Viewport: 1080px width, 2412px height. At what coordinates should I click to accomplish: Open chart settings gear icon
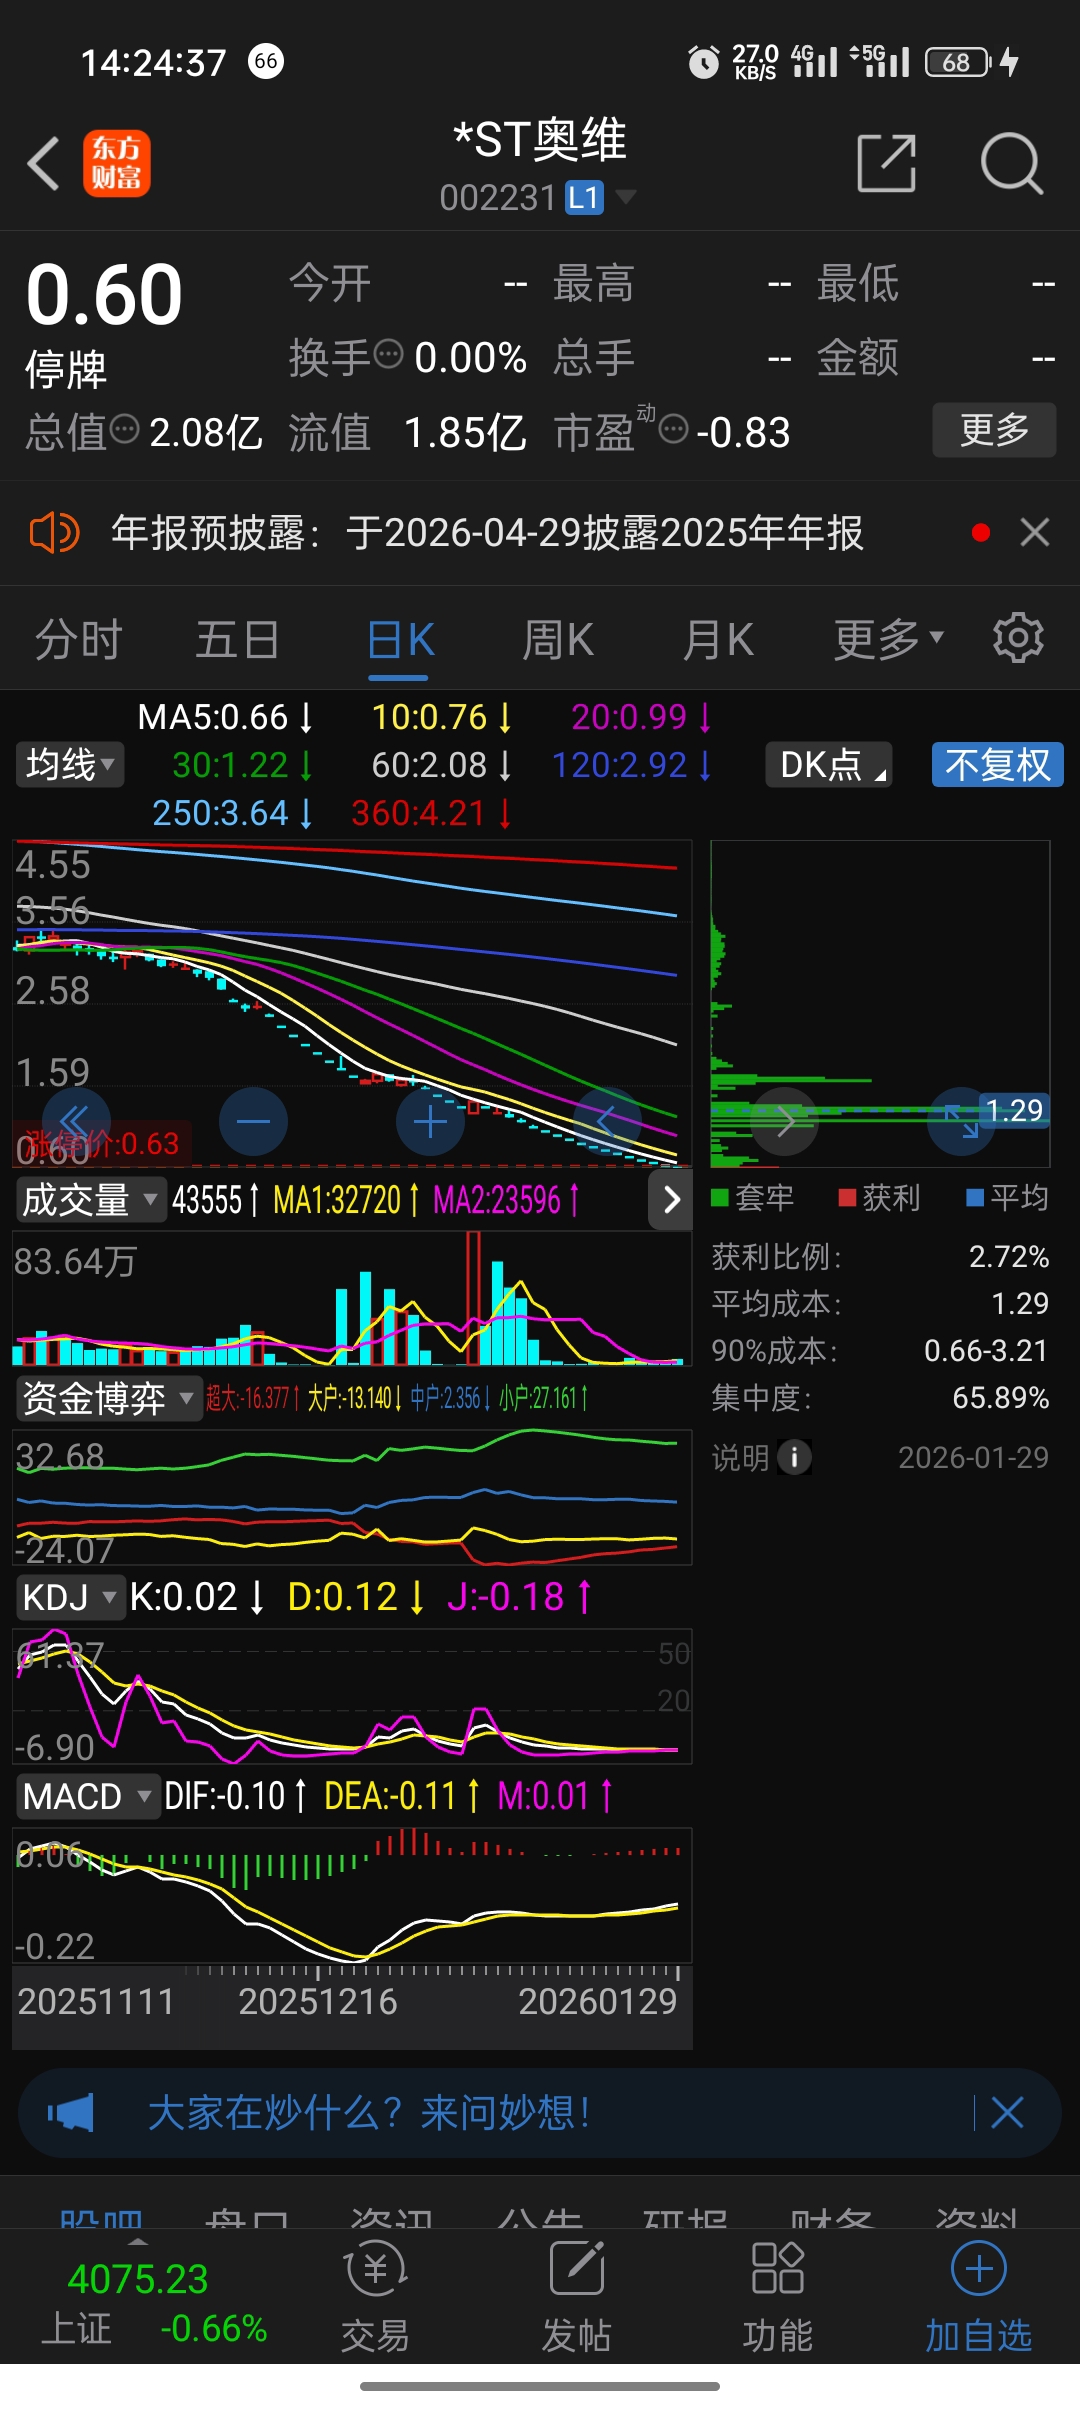[x=1018, y=637]
